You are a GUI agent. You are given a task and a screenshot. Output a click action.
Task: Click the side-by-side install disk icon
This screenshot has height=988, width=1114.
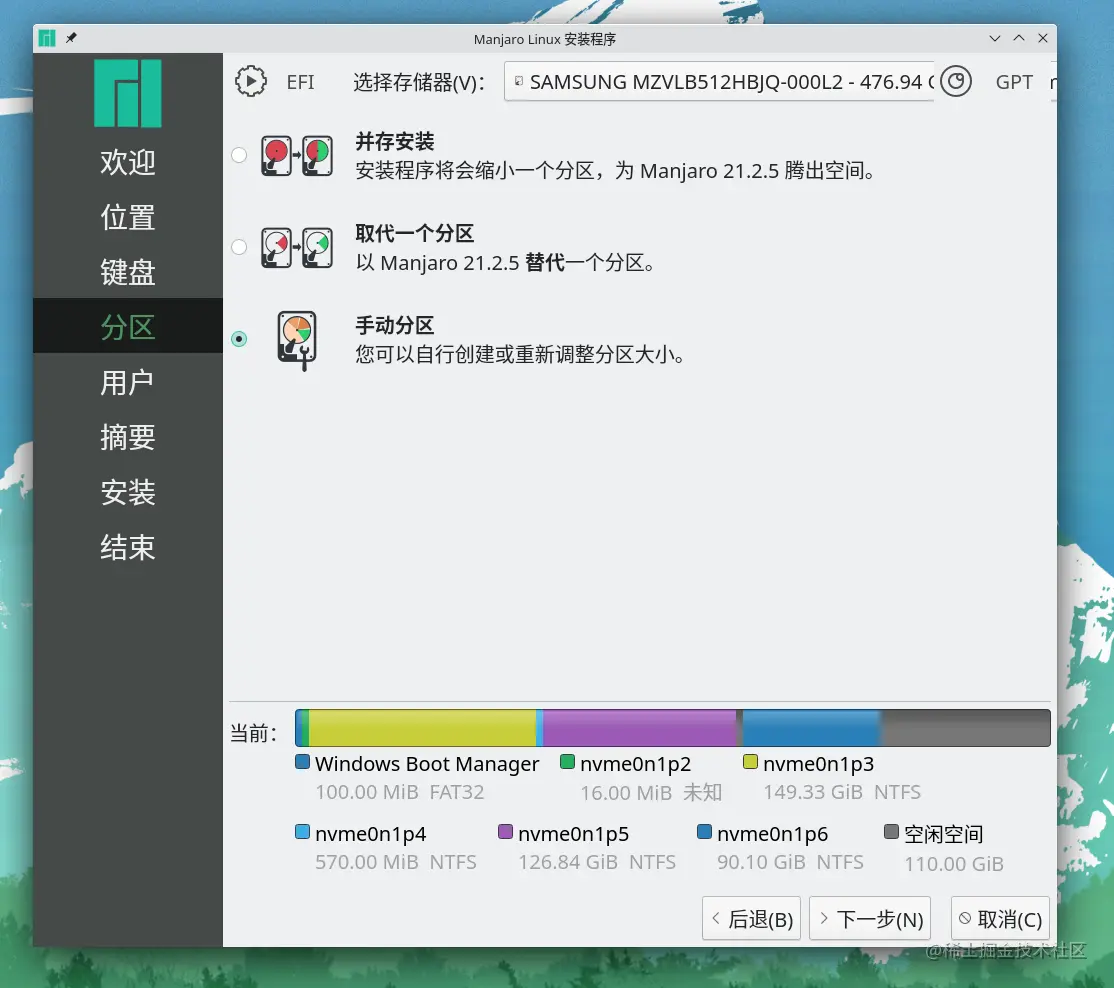tap(296, 156)
